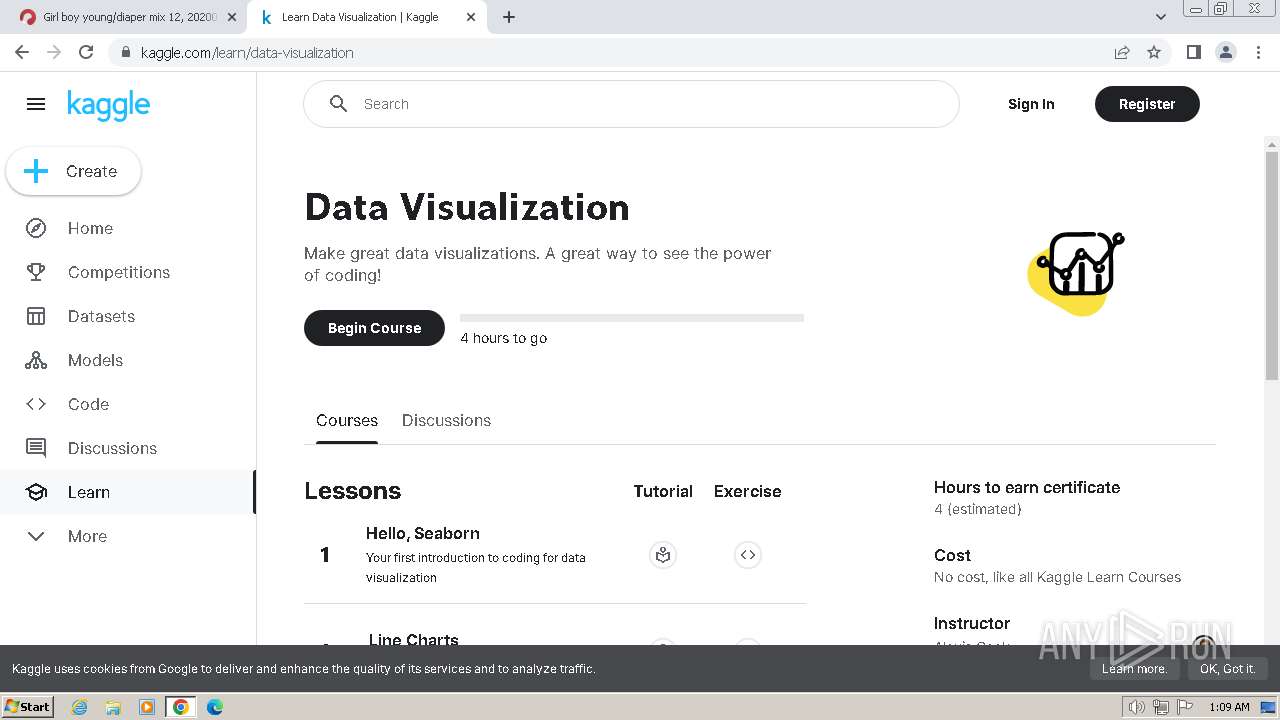The image size is (1280, 720).
Task: Open the Kaggle hamburger menu
Action: coord(36,104)
